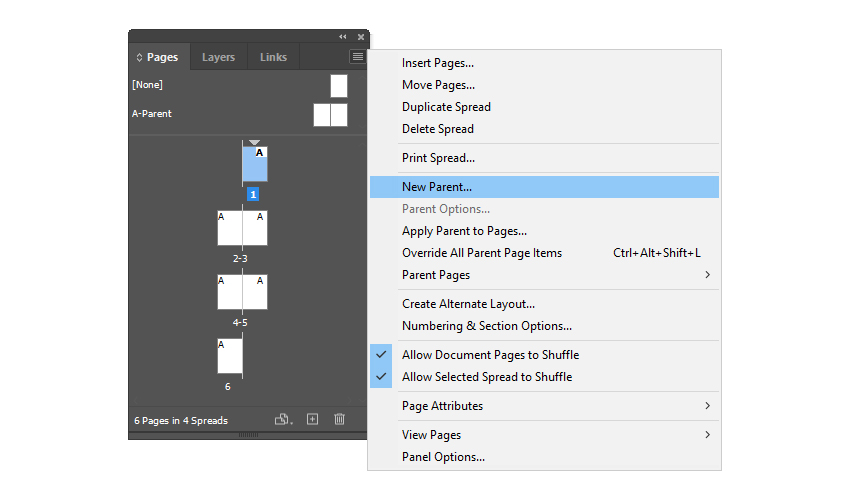Toggle Allow Selected Spread to Shuffle
This screenshot has width=850, height=500.
pyautogui.click(x=544, y=377)
